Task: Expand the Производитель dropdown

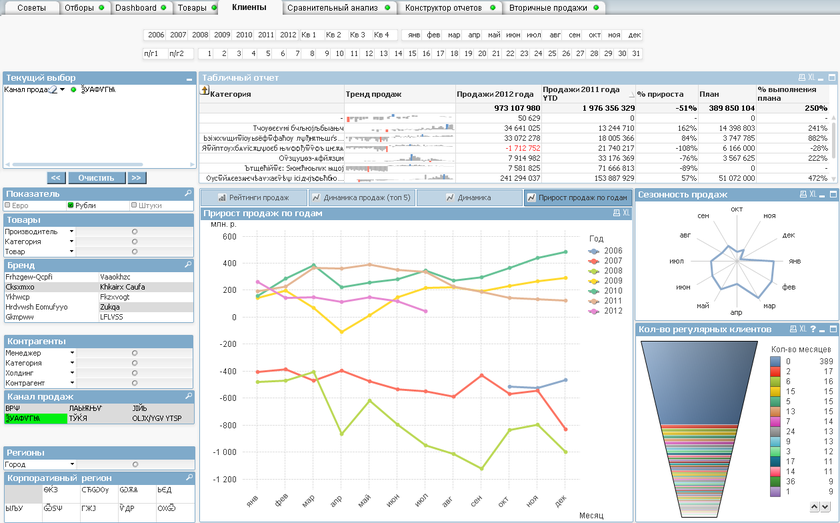Action: tap(73, 231)
